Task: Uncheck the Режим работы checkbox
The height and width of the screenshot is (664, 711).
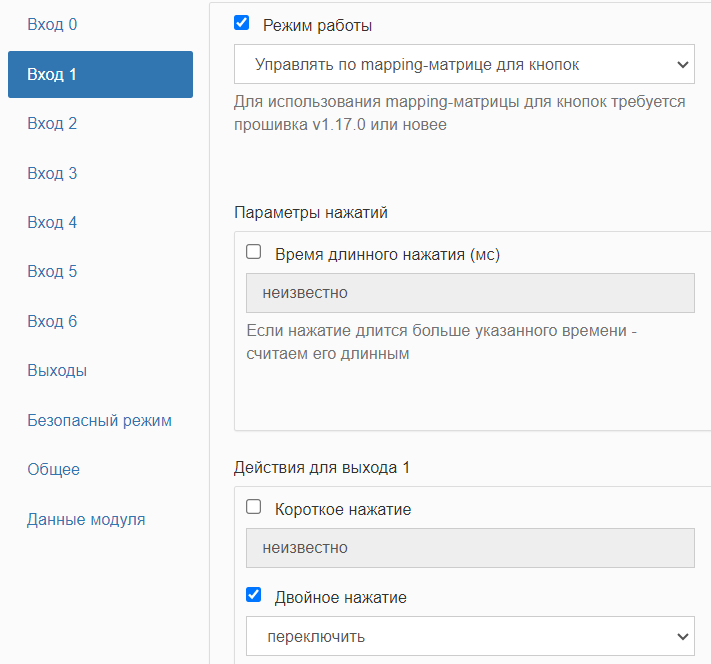Action: pyautogui.click(x=241, y=23)
